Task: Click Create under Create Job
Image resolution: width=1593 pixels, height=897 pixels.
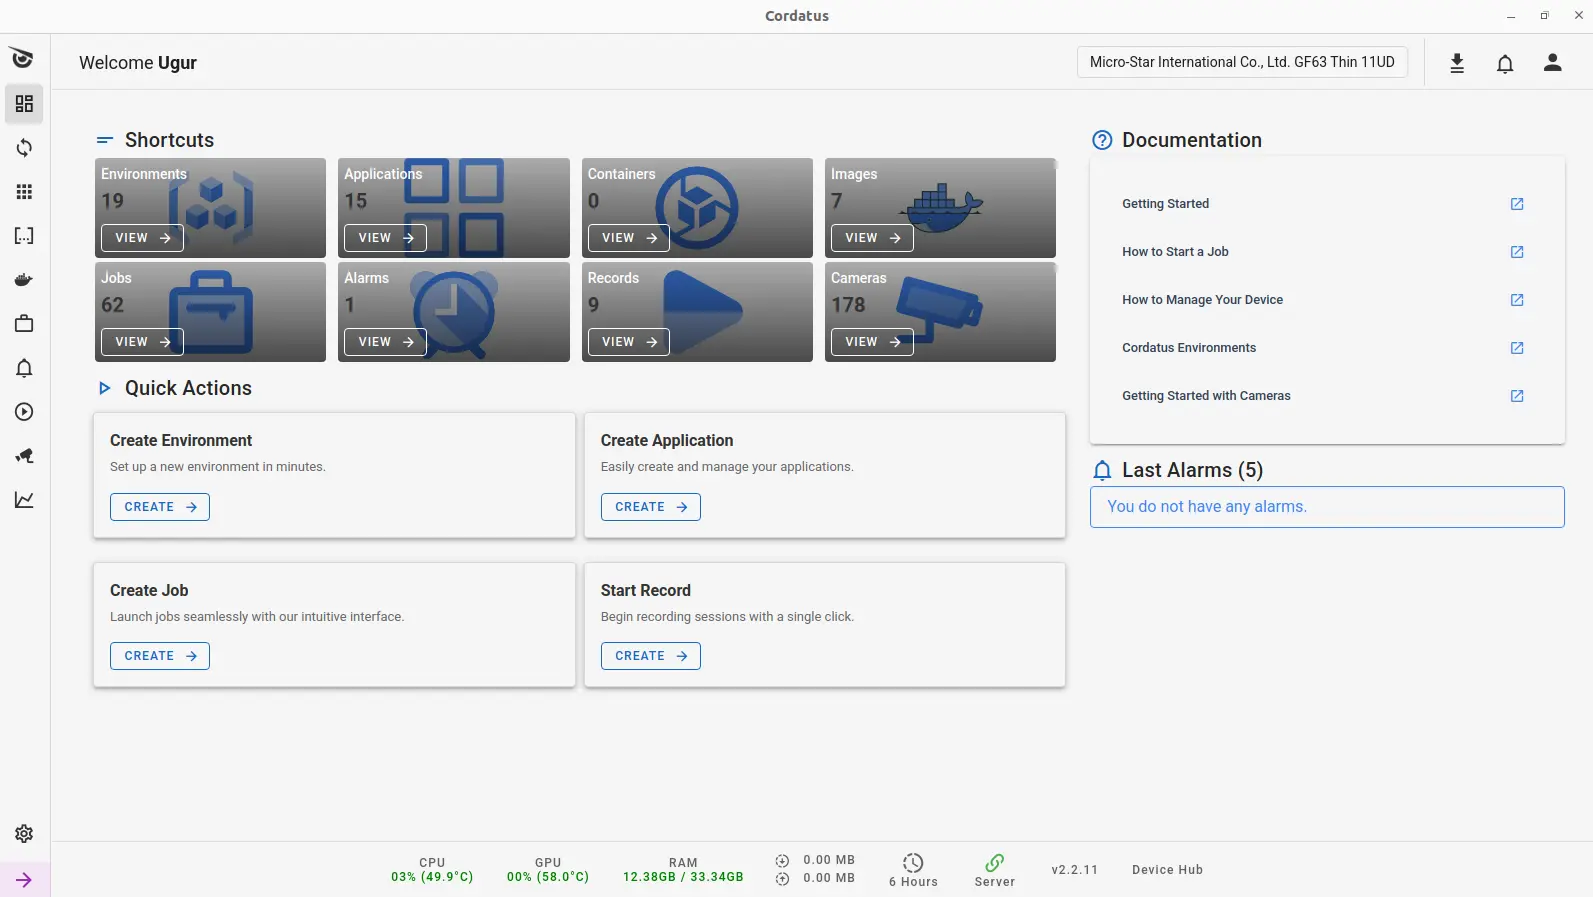Action: (x=160, y=656)
